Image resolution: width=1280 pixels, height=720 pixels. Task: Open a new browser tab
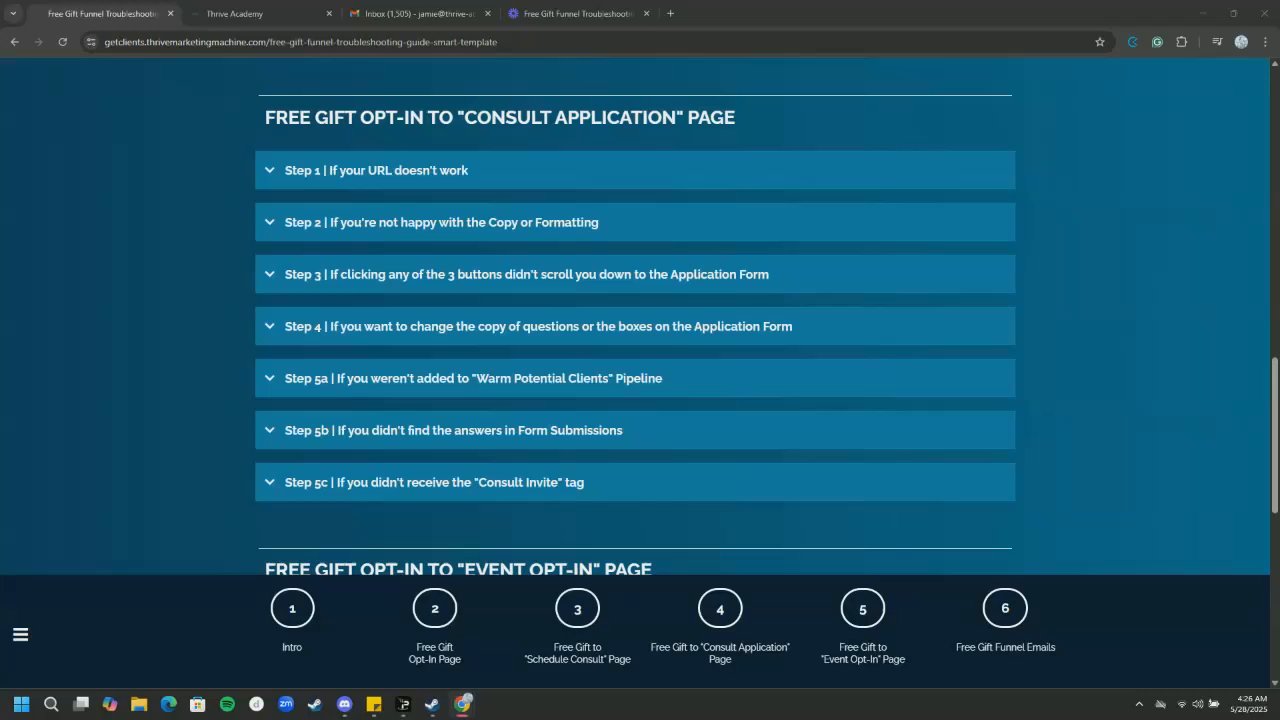670,13
